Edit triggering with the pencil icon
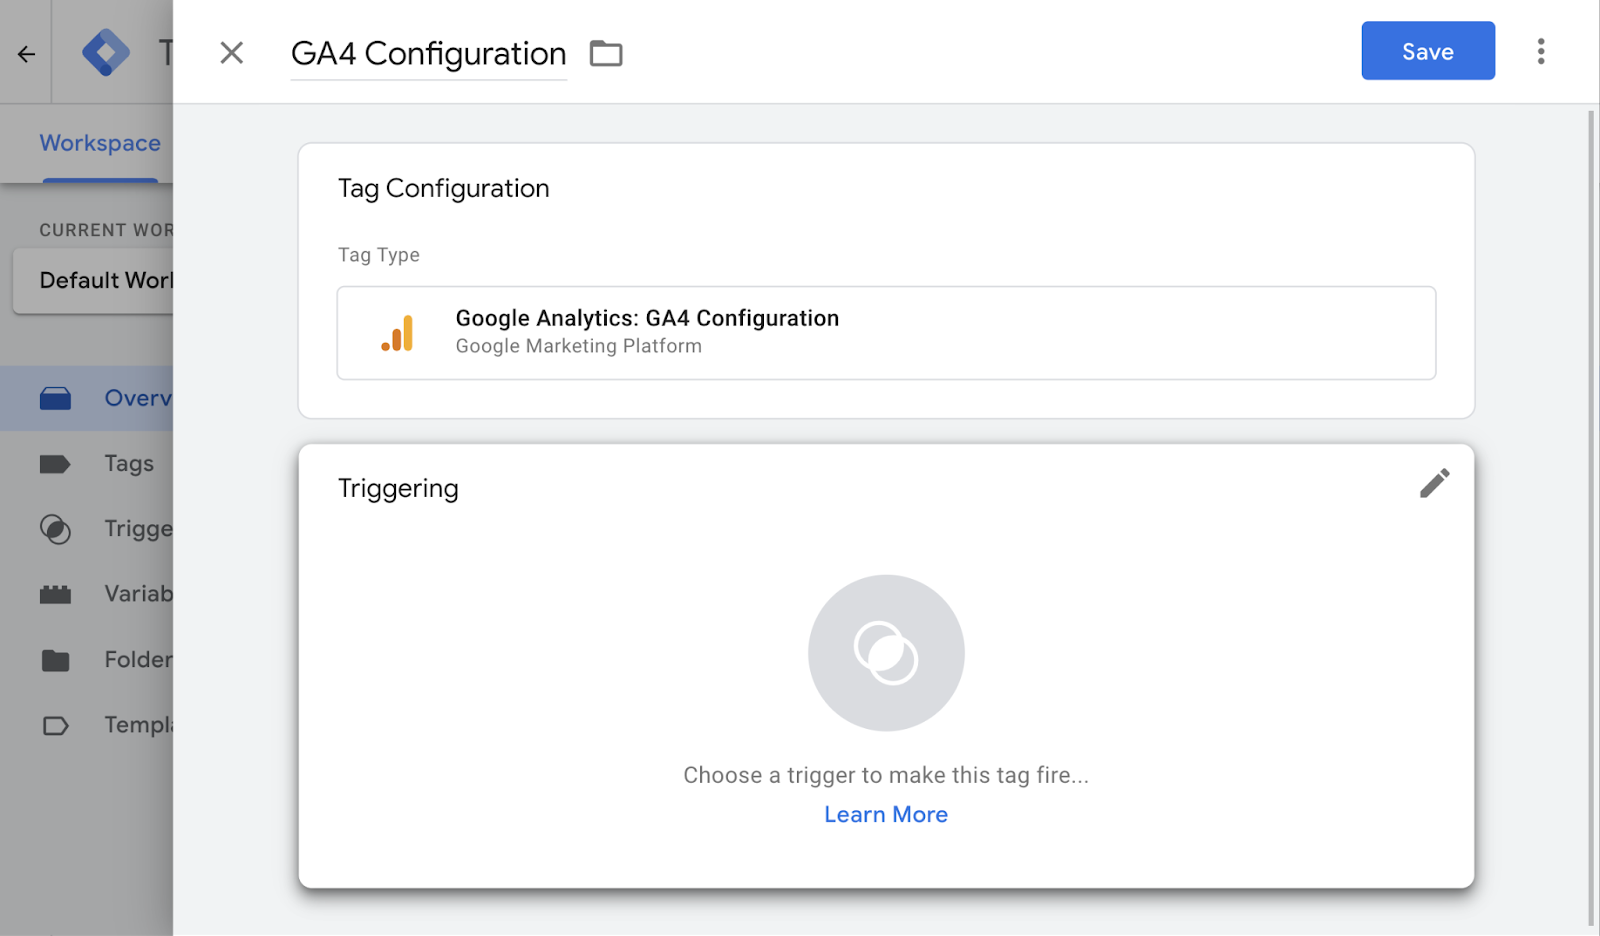The width and height of the screenshot is (1600, 936). pos(1434,484)
